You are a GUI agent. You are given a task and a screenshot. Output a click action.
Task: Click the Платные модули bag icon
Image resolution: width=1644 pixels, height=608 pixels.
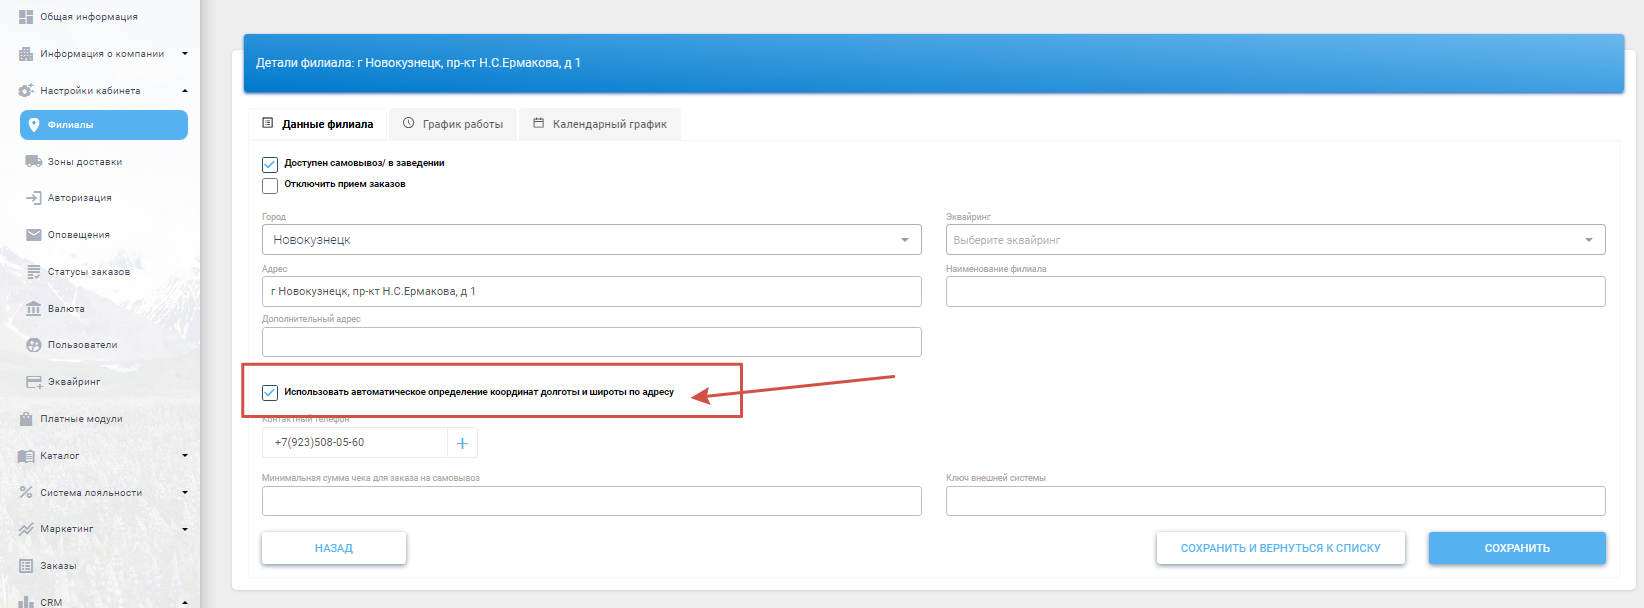tap(26, 419)
